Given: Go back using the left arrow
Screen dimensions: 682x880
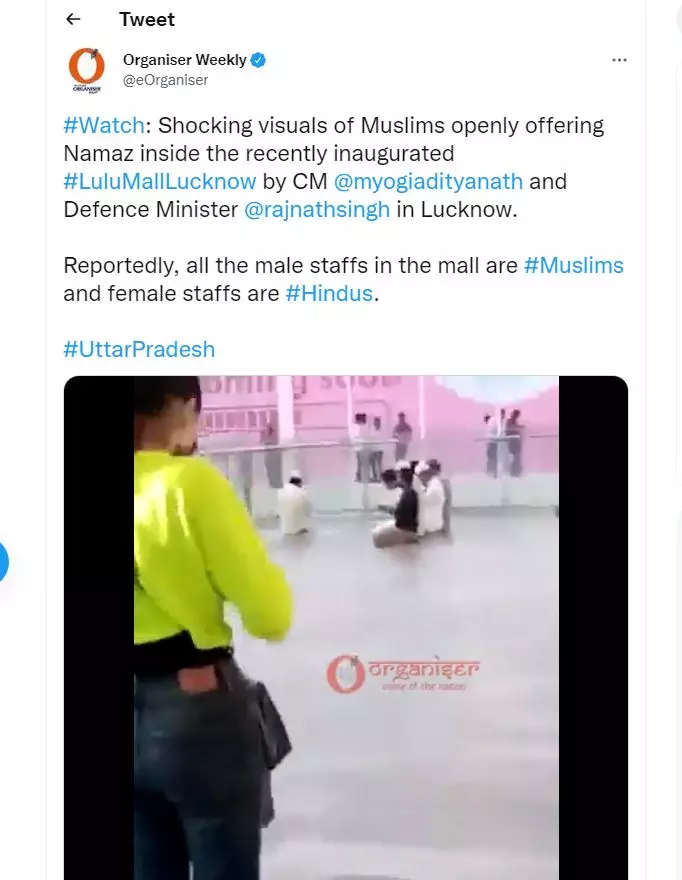Looking at the screenshot, I should pos(74,20).
